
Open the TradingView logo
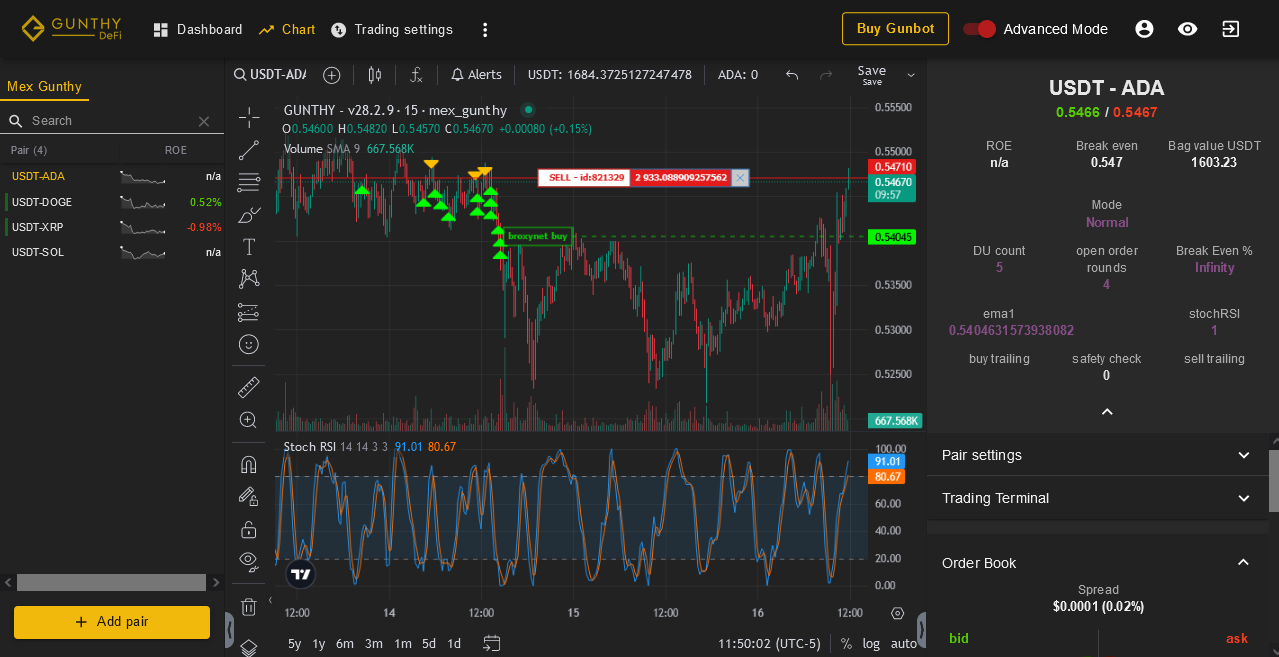point(301,574)
